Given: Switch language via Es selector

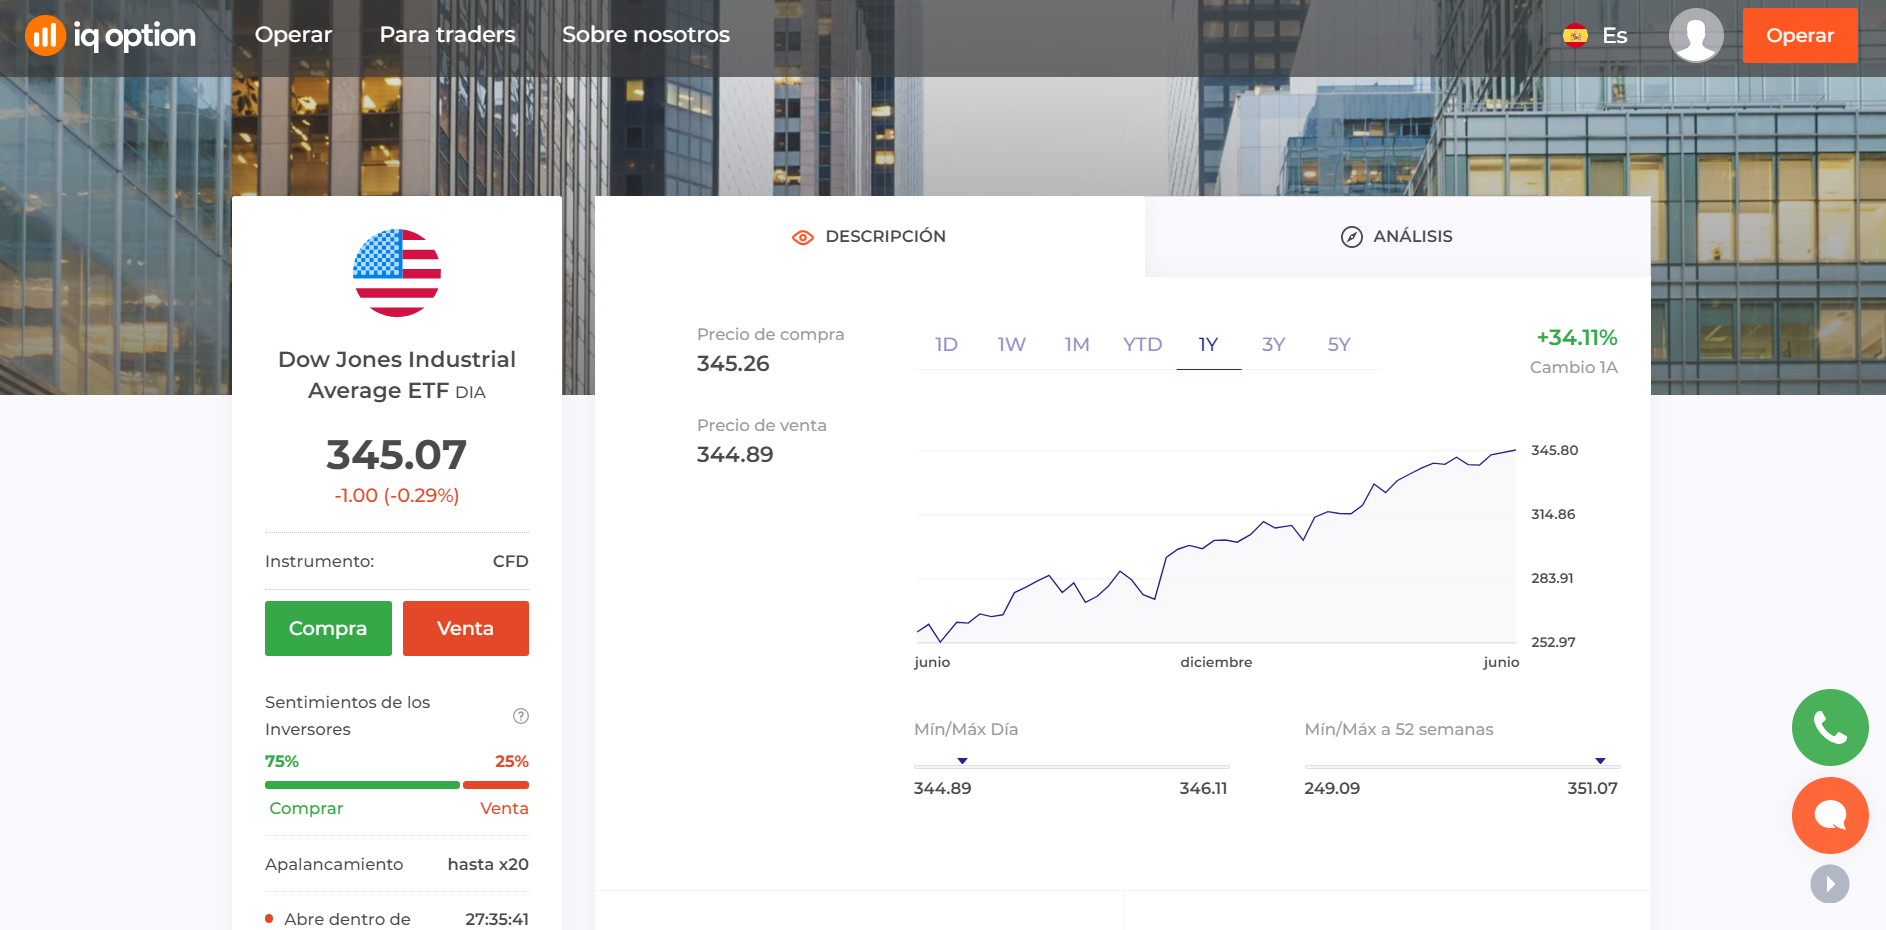Looking at the screenshot, I should 1595,36.
